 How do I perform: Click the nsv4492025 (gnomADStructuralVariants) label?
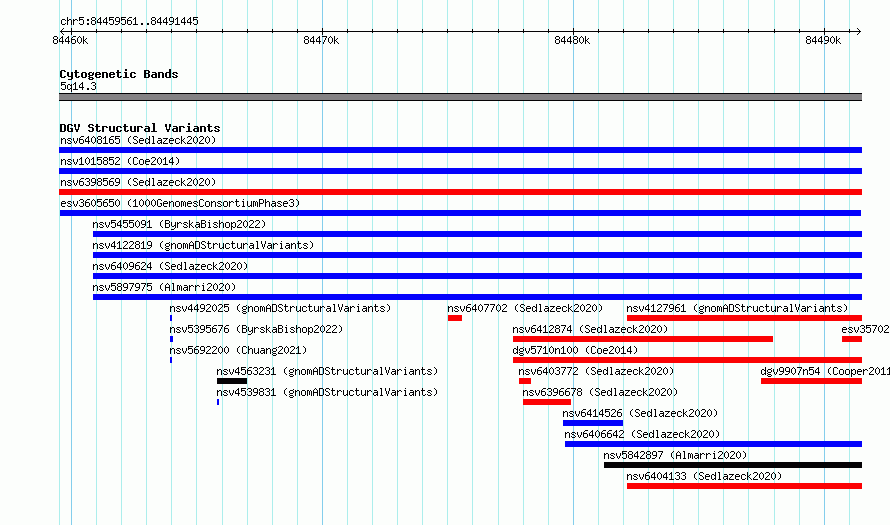coord(280,308)
